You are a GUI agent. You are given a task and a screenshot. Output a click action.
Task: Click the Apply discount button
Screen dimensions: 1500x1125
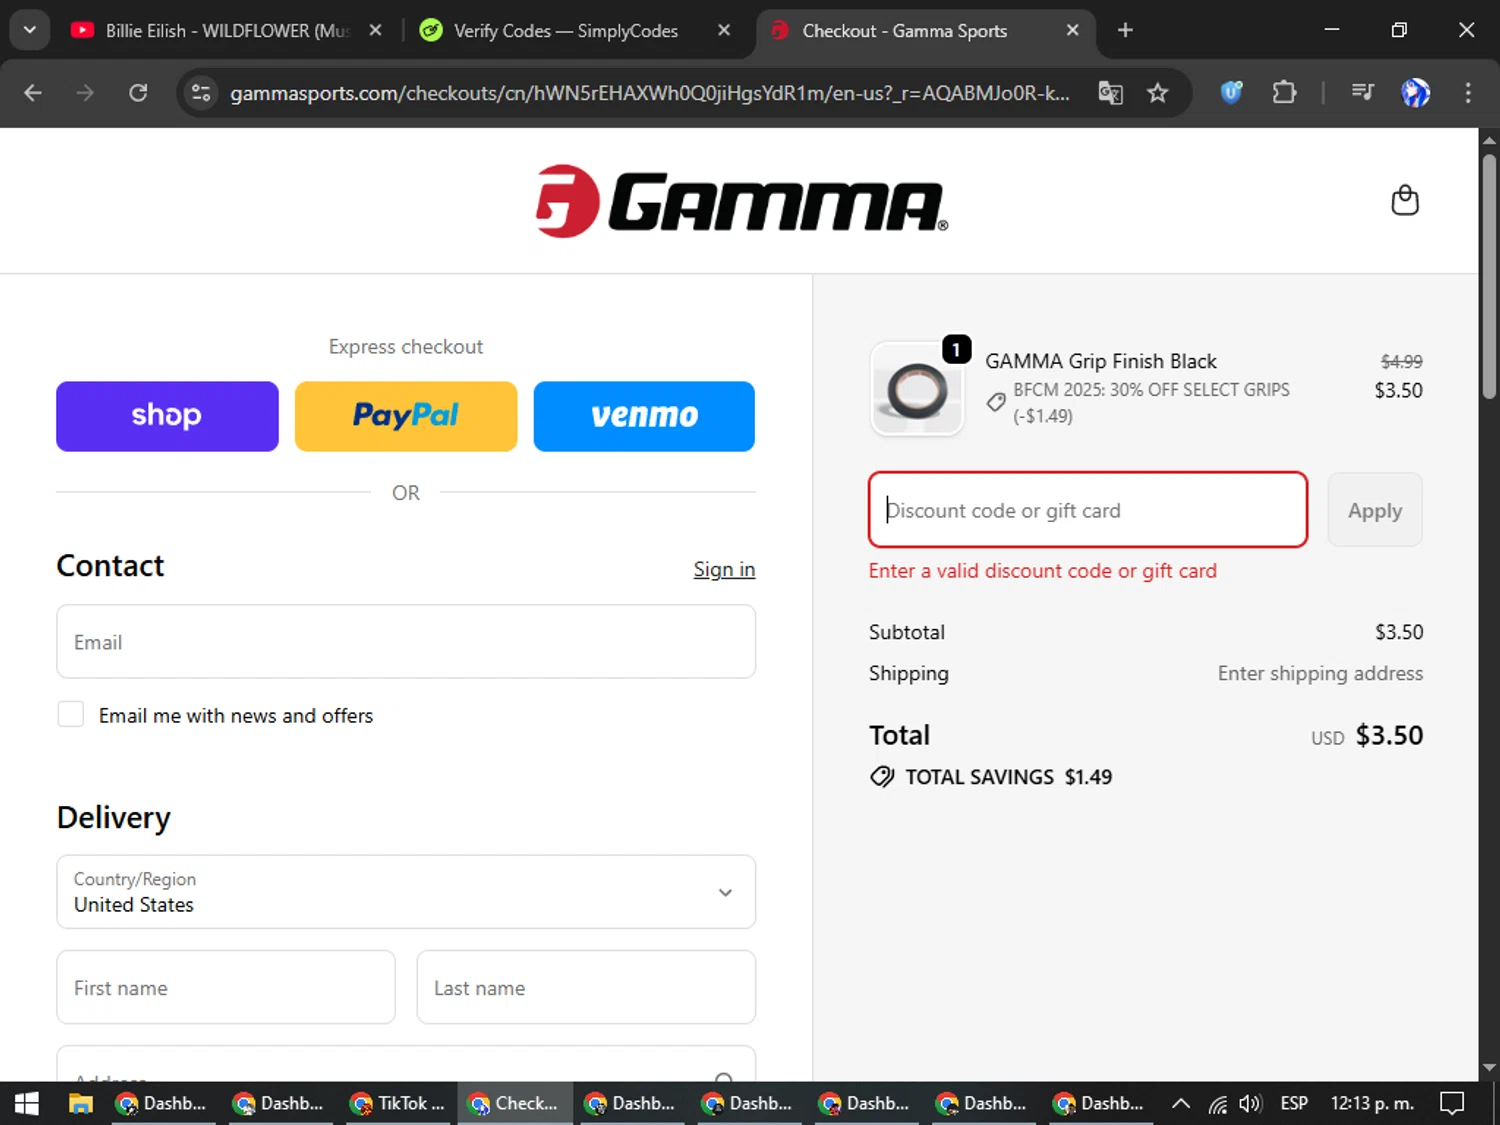coord(1375,510)
